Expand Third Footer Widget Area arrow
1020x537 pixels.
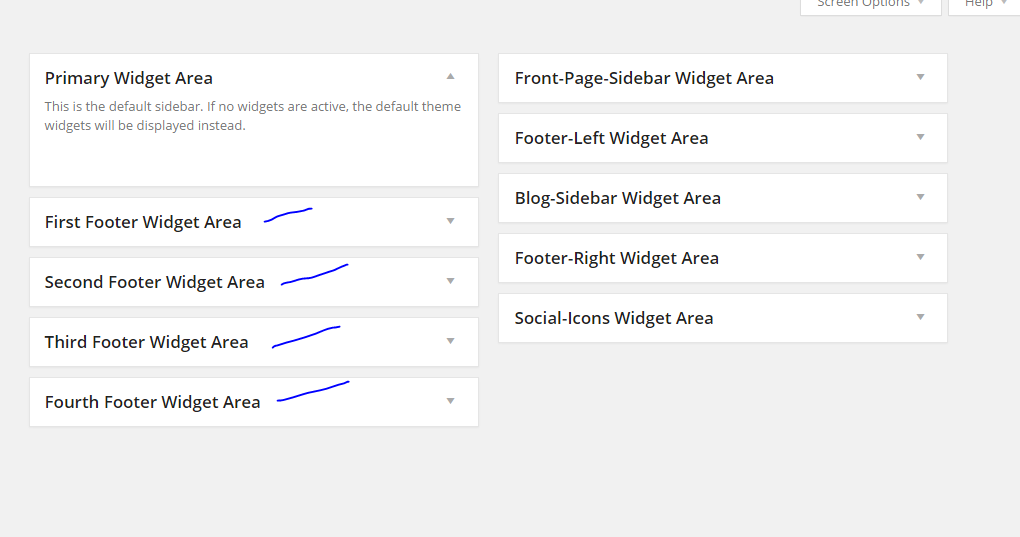[x=451, y=341]
